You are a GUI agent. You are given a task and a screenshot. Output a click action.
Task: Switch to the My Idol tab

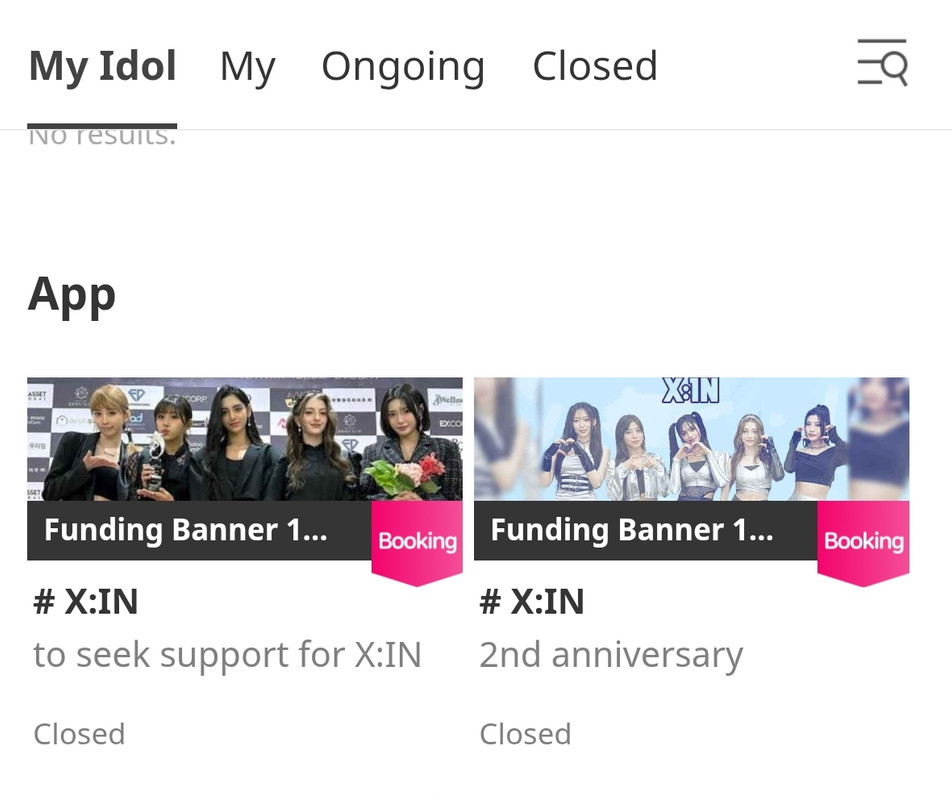[x=103, y=66]
